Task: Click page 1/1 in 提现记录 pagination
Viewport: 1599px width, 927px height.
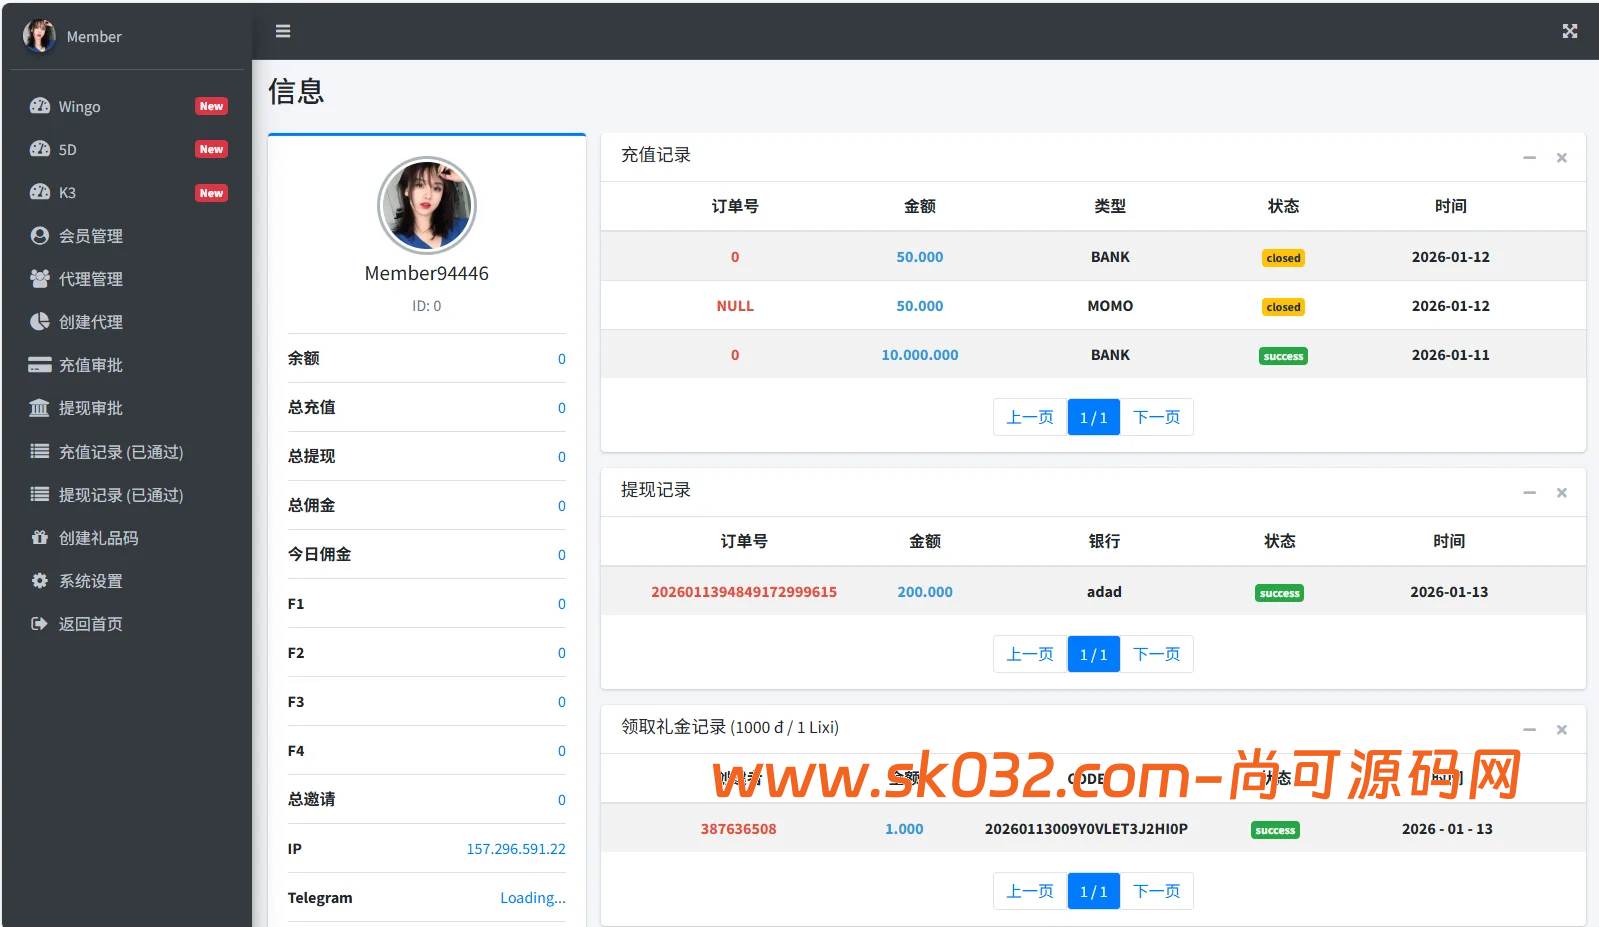Action: [x=1094, y=654]
